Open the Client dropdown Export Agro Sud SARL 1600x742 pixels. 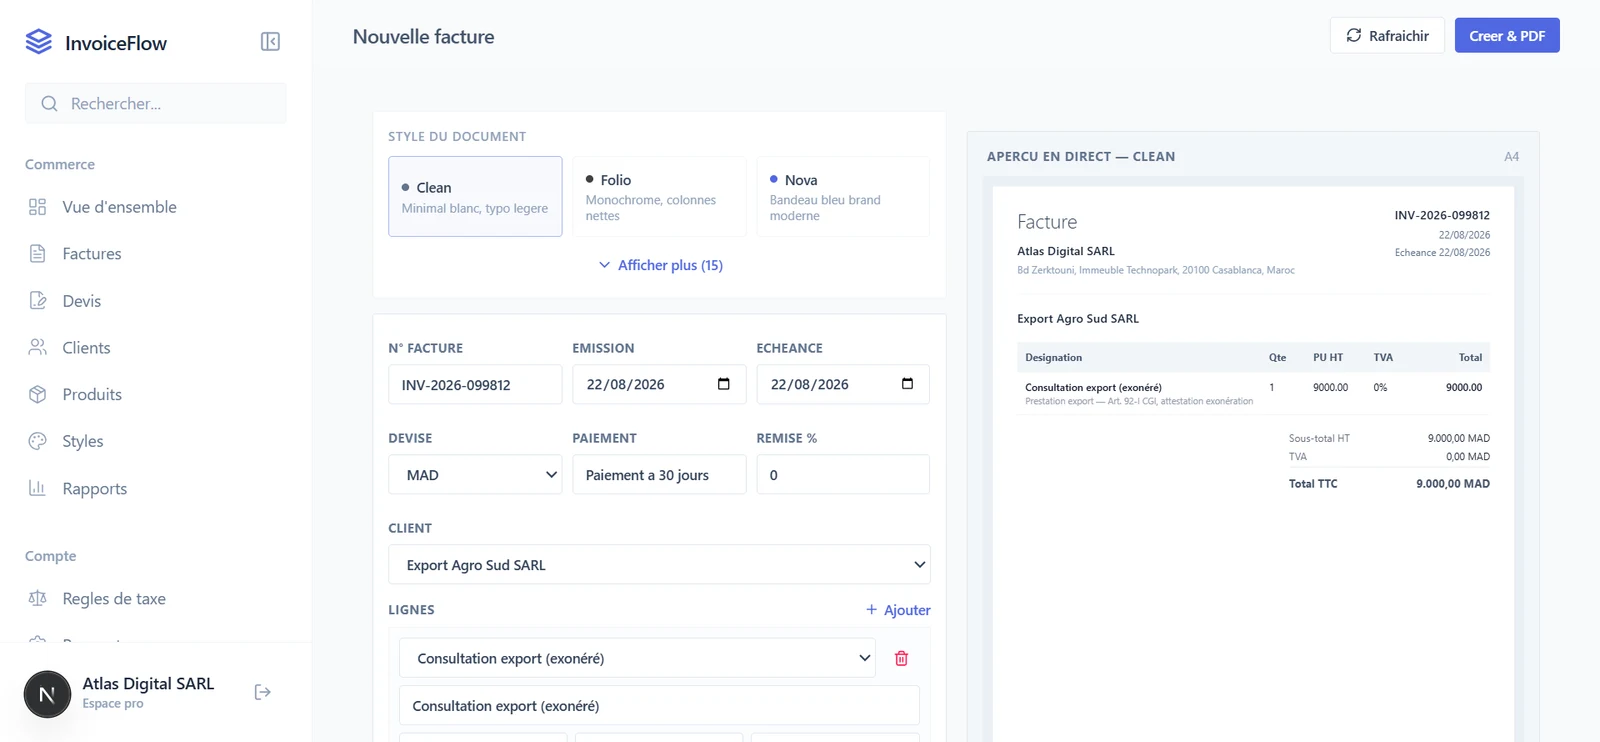point(659,565)
